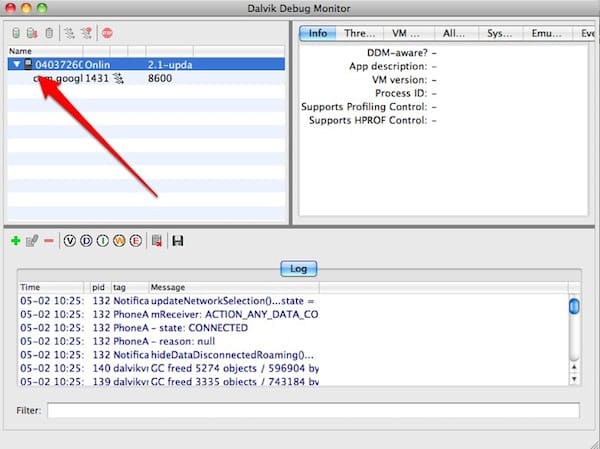This screenshot has height=449, width=600.
Task: Toggle the Debug (D) log level
Action: coord(86,241)
